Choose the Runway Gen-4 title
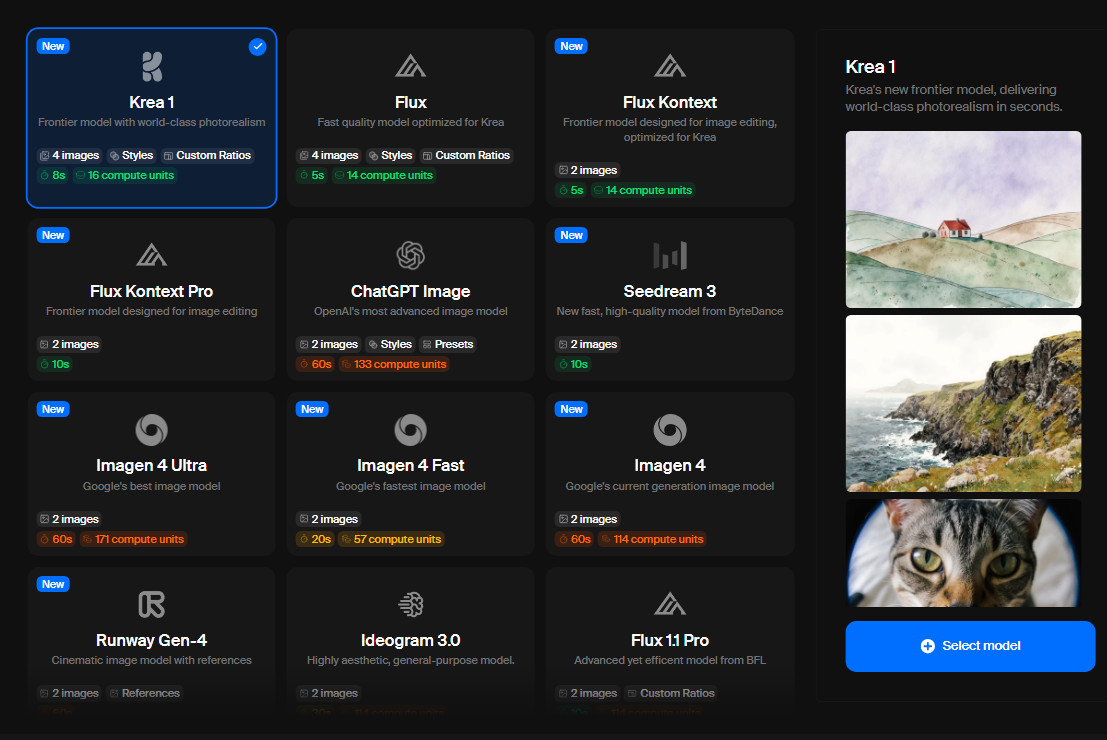Screen dimensions: 1107x740 pyautogui.click(x=152, y=640)
